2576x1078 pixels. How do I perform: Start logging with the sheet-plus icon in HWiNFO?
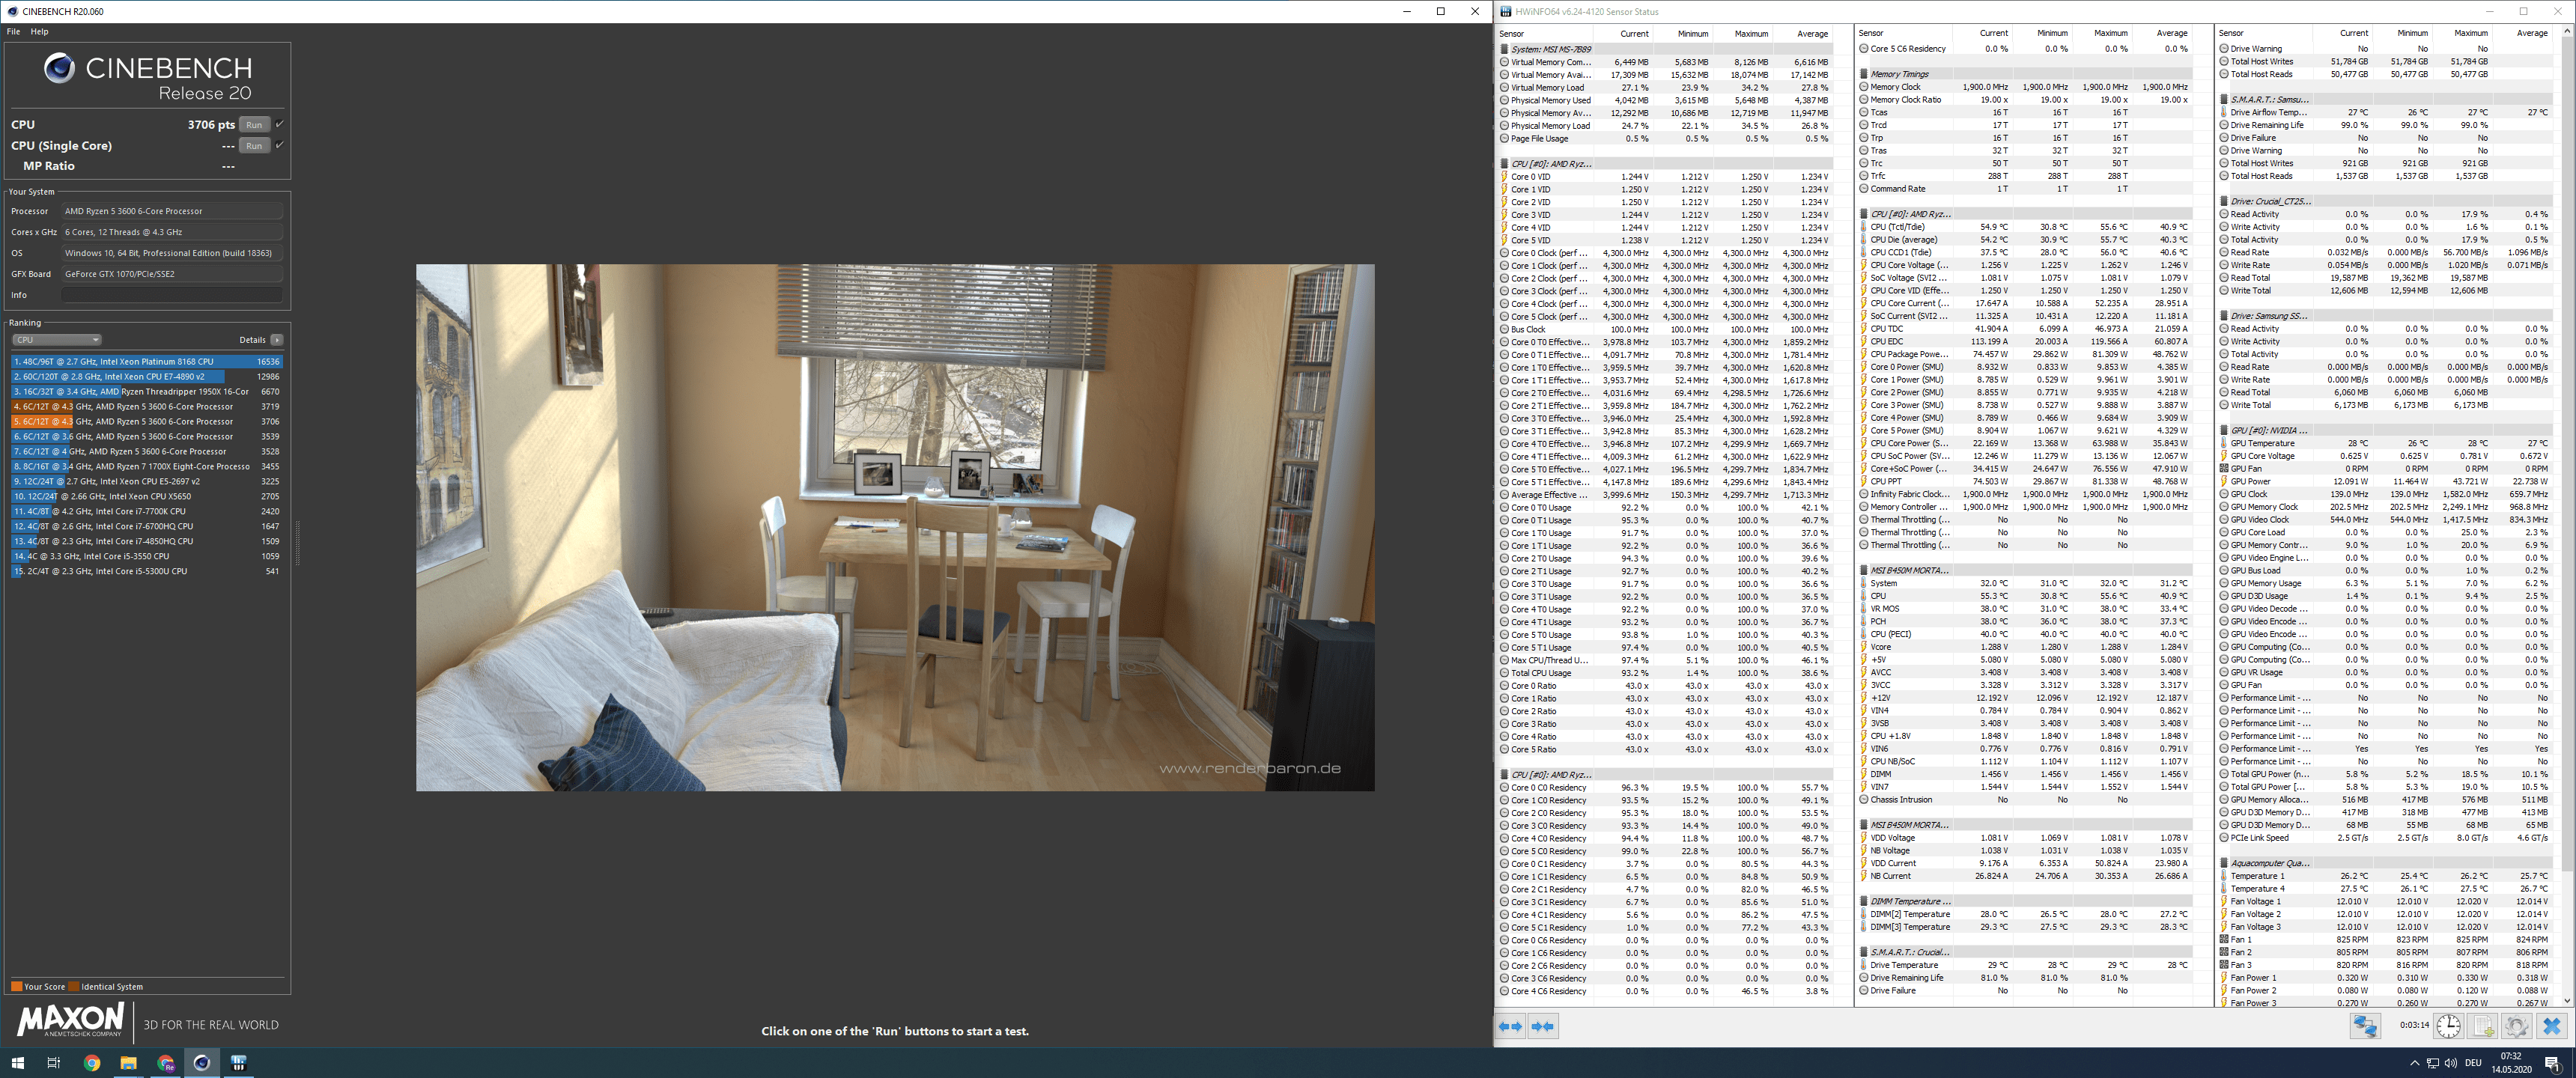tap(2483, 1027)
